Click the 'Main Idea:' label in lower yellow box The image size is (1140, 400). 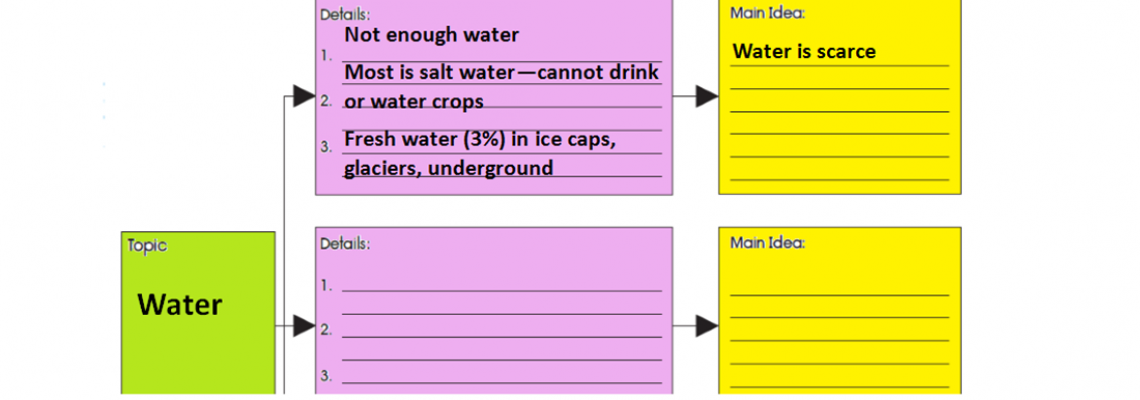click(x=768, y=243)
